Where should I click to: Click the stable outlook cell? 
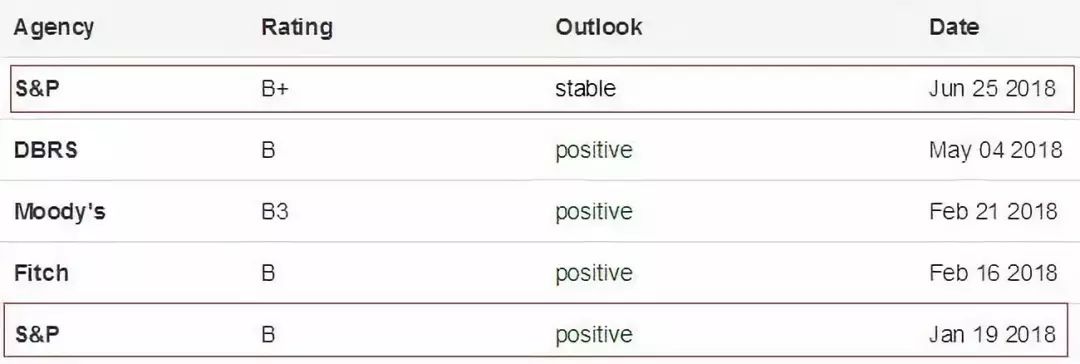[x=585, y=88]
